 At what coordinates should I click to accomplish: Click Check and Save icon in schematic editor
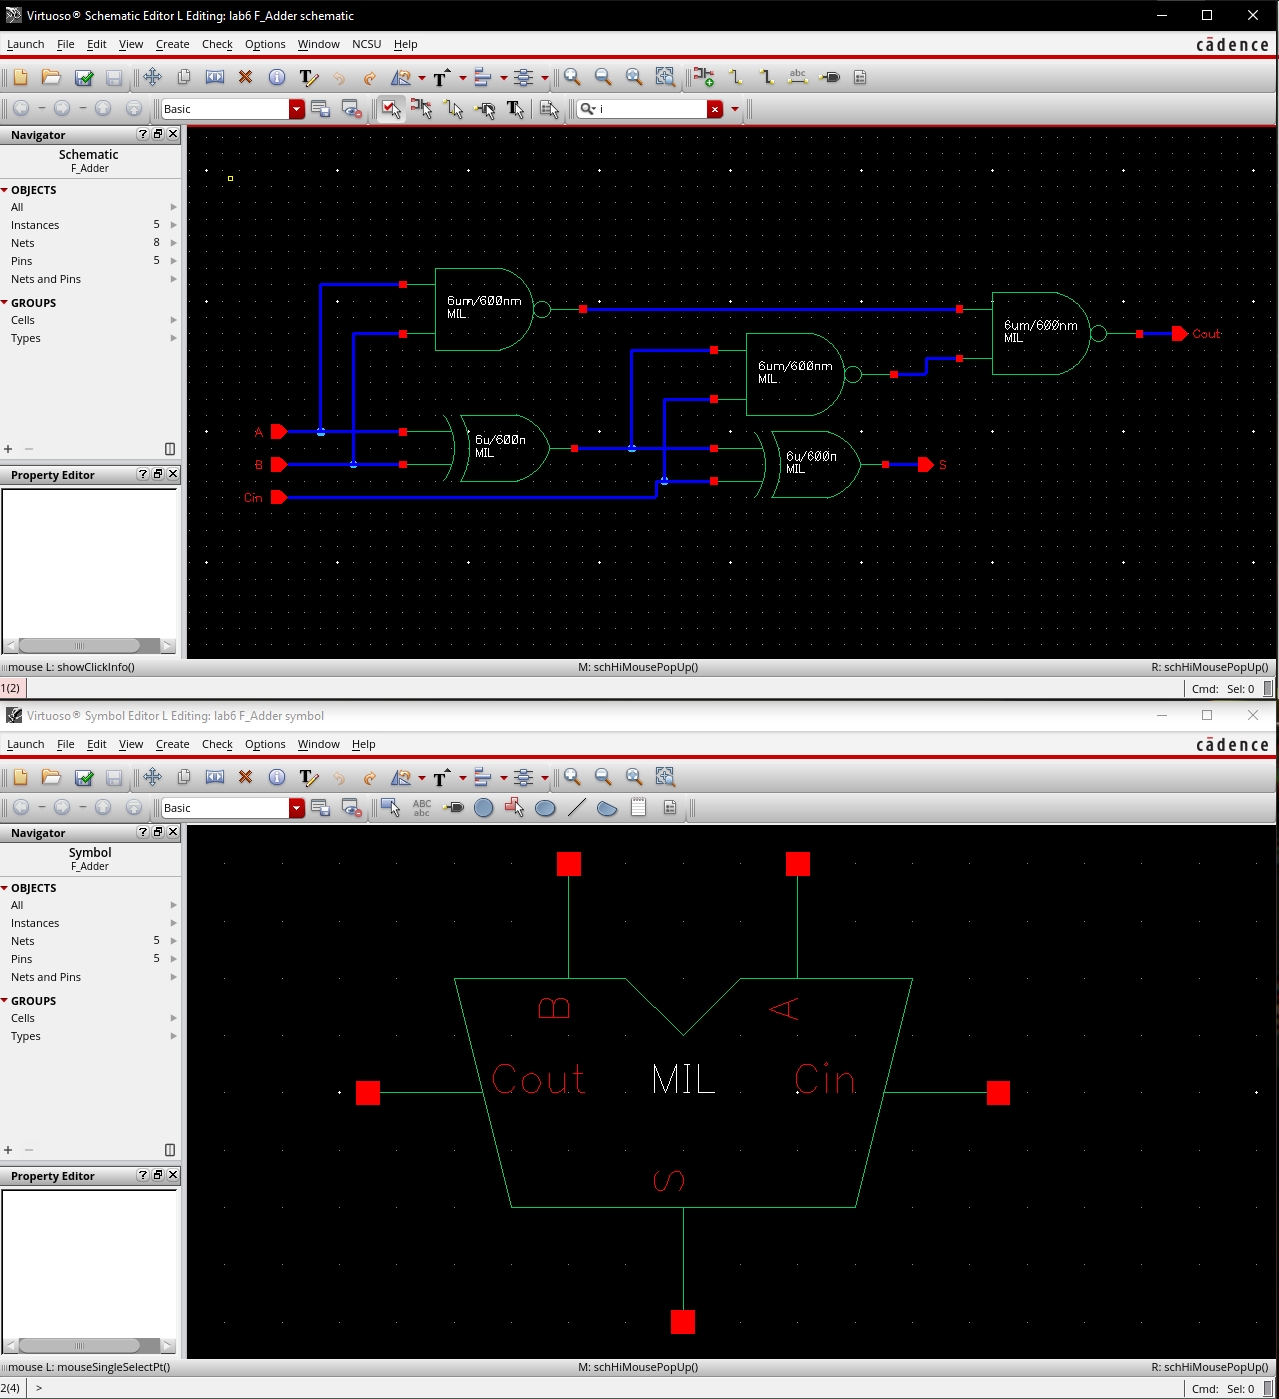pos(84,77)
